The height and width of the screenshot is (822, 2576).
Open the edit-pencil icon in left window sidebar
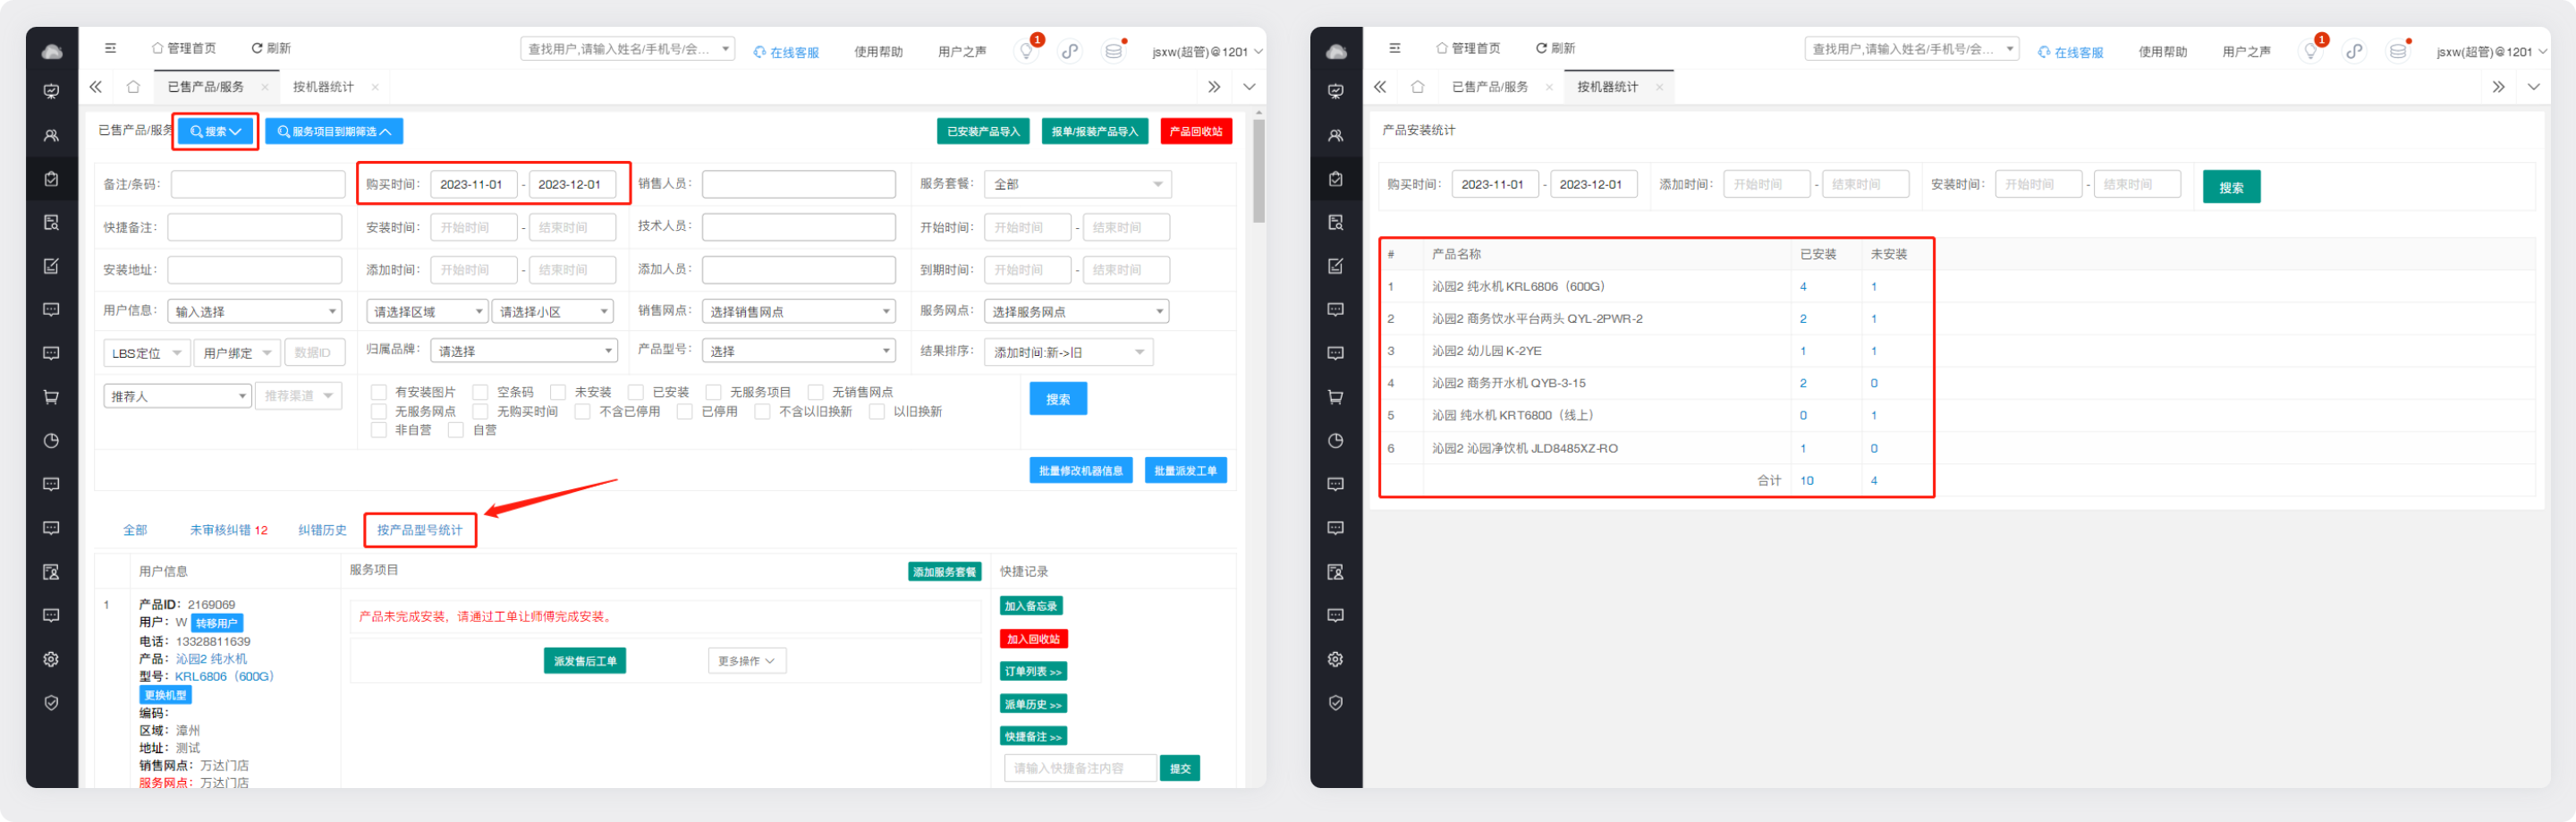tap(52, 266)
